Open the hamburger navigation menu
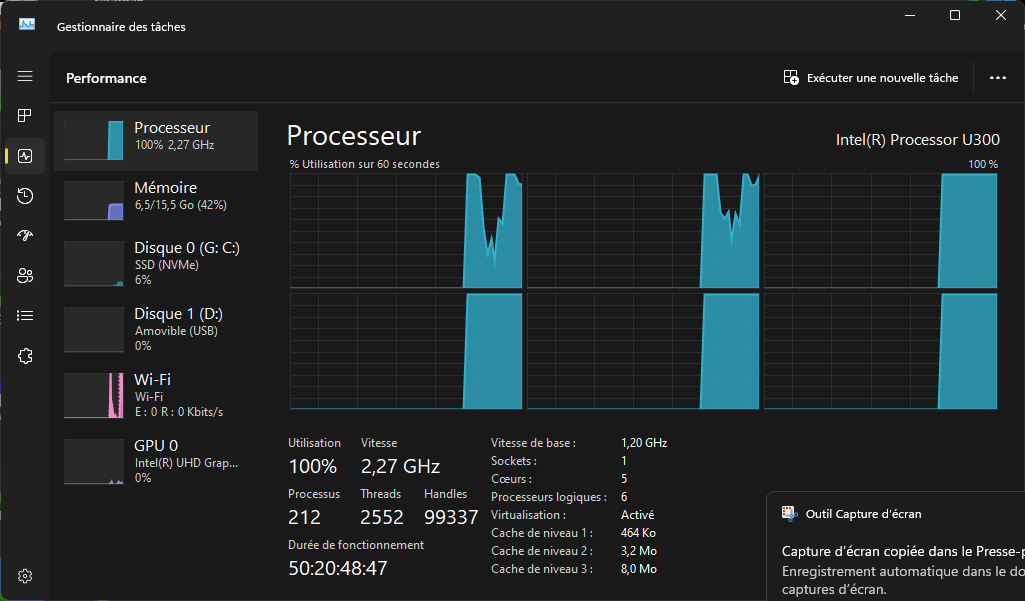1025x601 pixels. click(x=25, y=76)
